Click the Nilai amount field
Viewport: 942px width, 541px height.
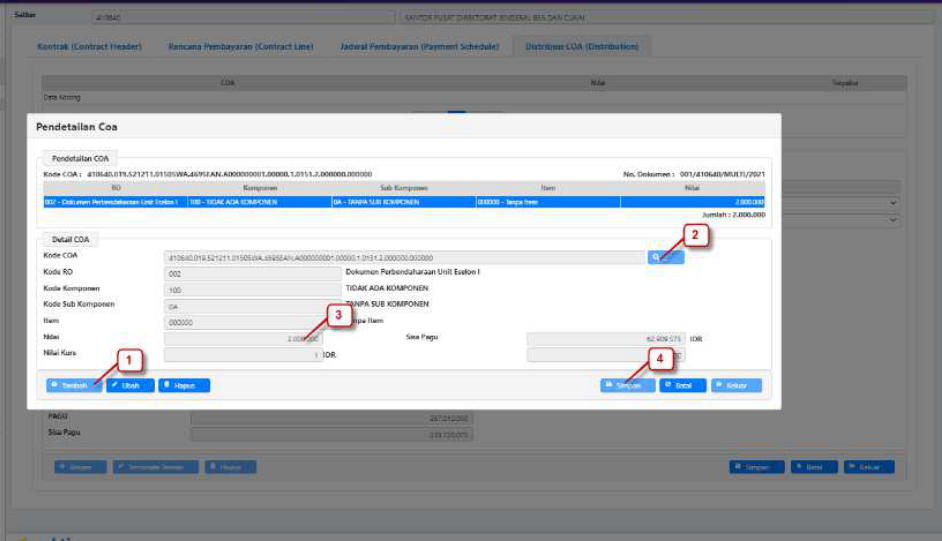(x=243, y=339)
